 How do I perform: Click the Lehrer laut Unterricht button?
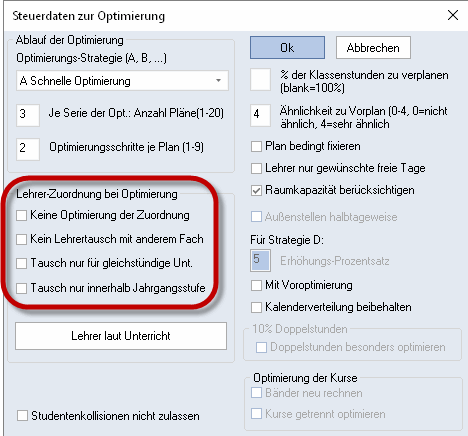(121, 336)
